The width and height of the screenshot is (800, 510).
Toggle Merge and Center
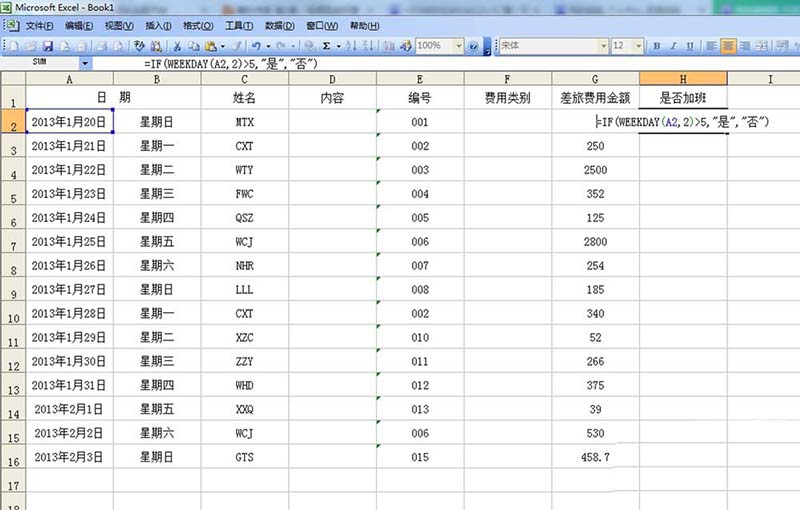pos(762,46)
